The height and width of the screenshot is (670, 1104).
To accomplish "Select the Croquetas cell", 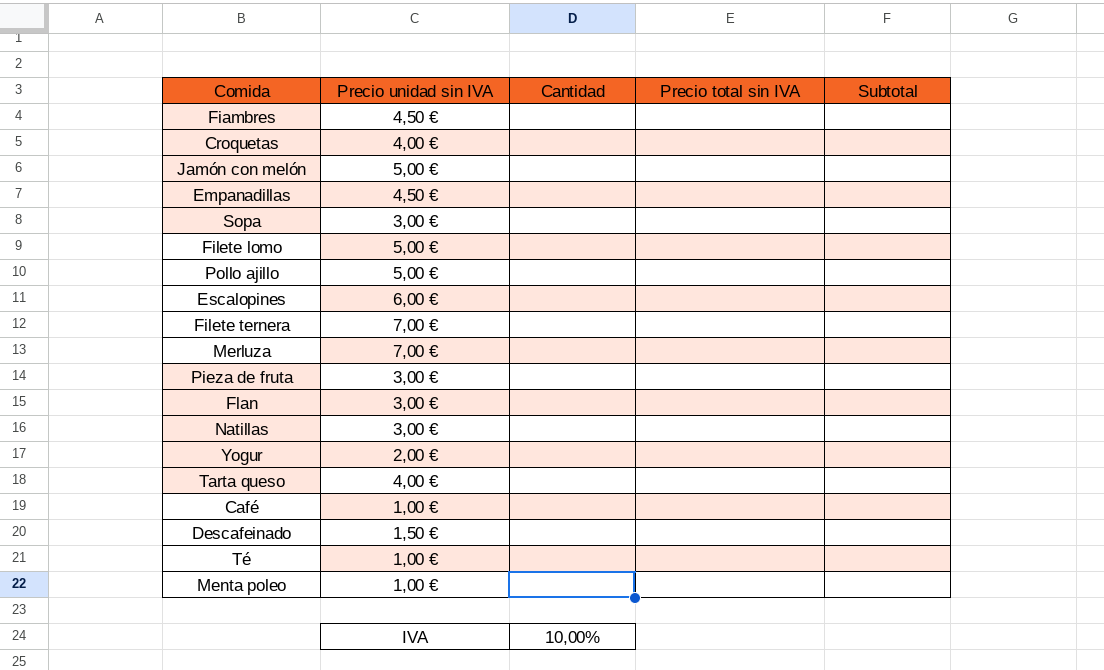I will pyautogui.click(x=242, y=143).
